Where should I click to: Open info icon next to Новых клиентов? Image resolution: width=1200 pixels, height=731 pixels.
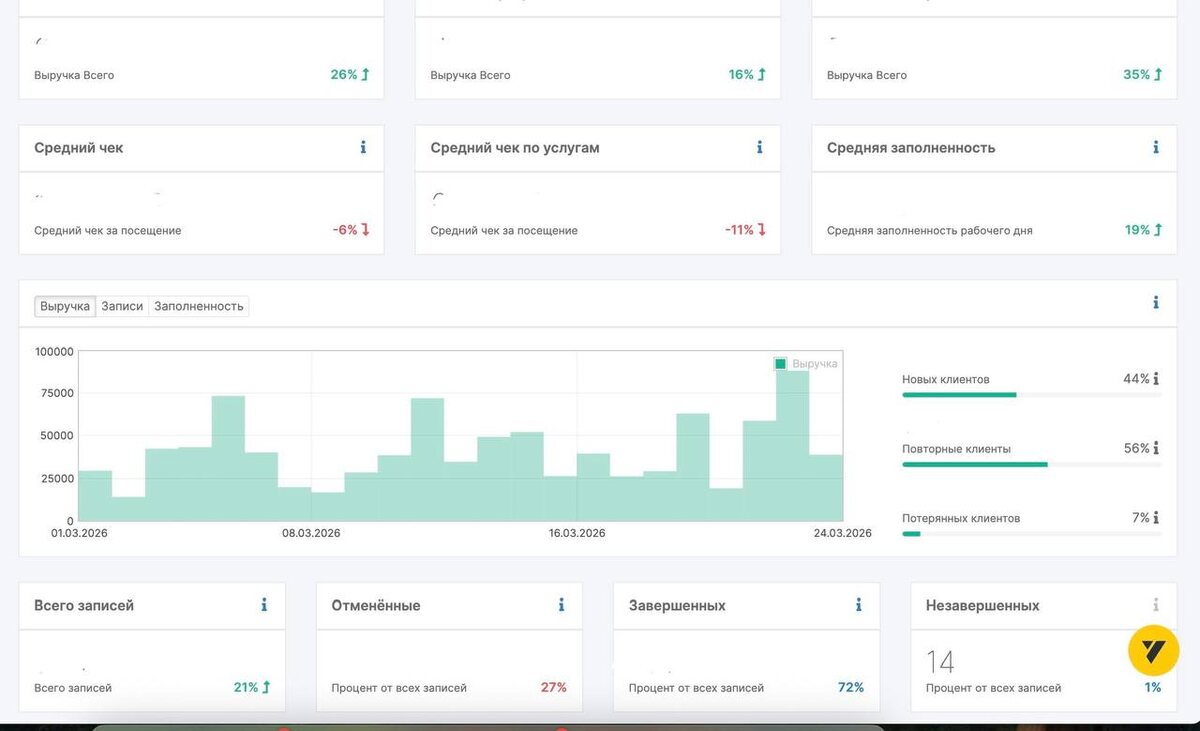(1156, 379)
